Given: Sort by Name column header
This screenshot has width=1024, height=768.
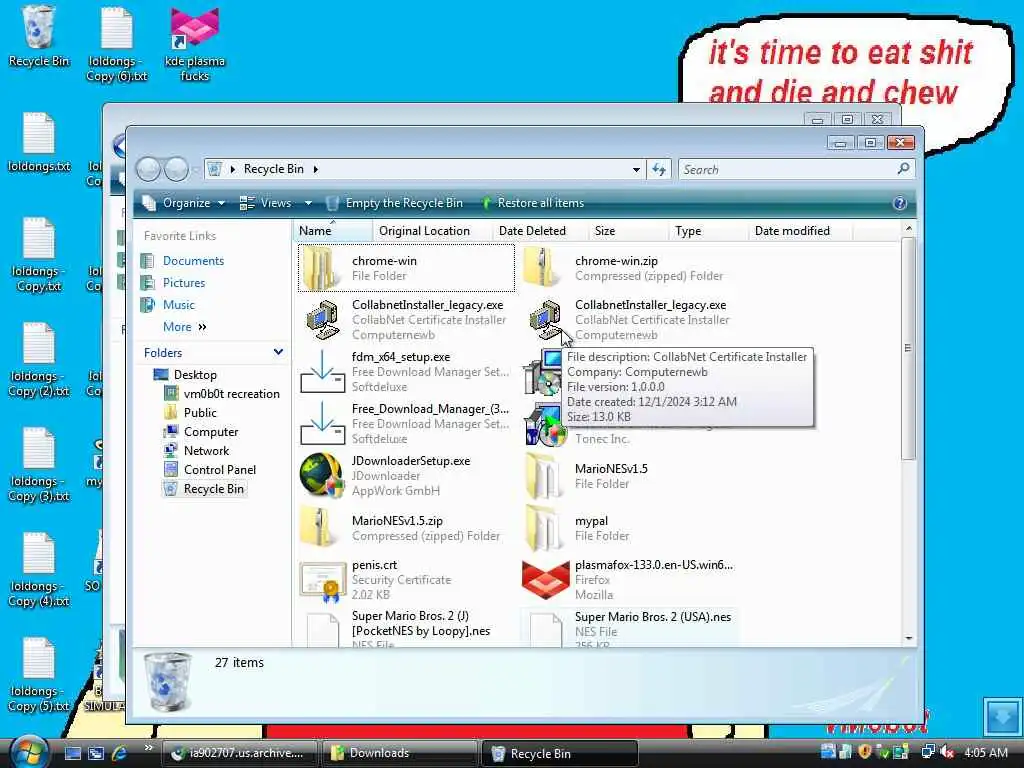Looking at the screenshot, I should coord(332,231).
